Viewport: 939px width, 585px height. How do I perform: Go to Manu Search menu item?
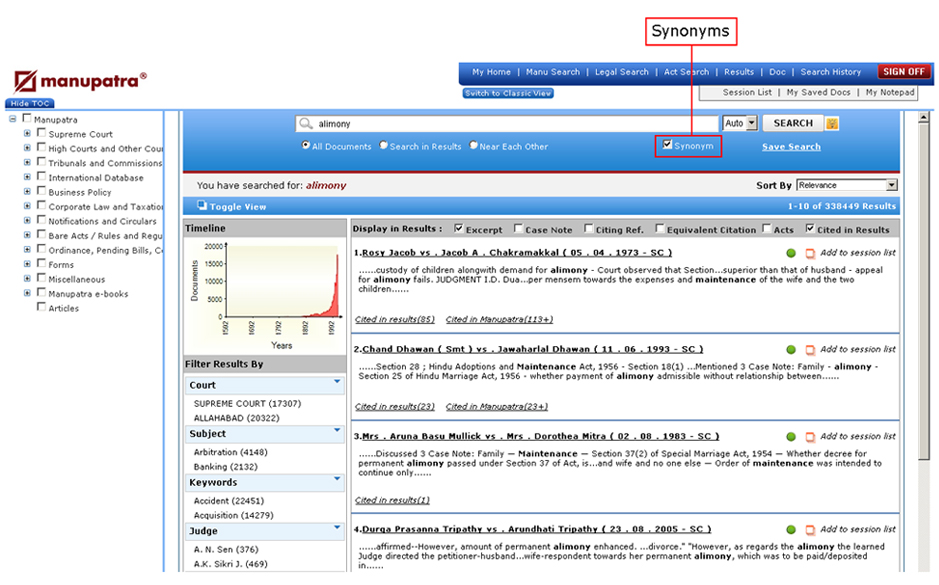point(553,72)
